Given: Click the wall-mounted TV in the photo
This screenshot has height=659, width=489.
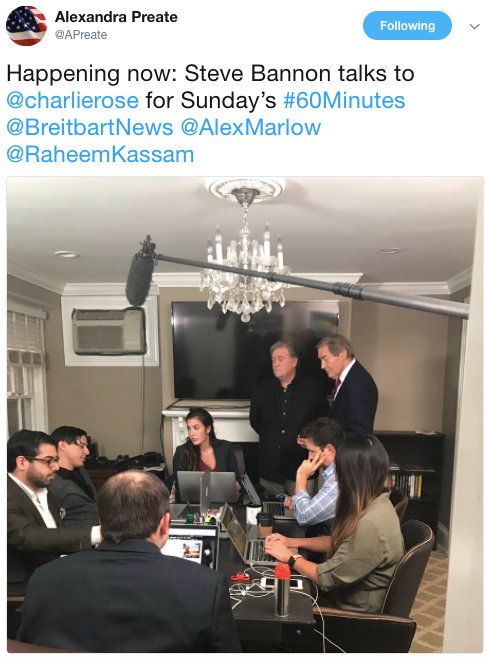Looking at the screenshot, I should tap(255, 350).
